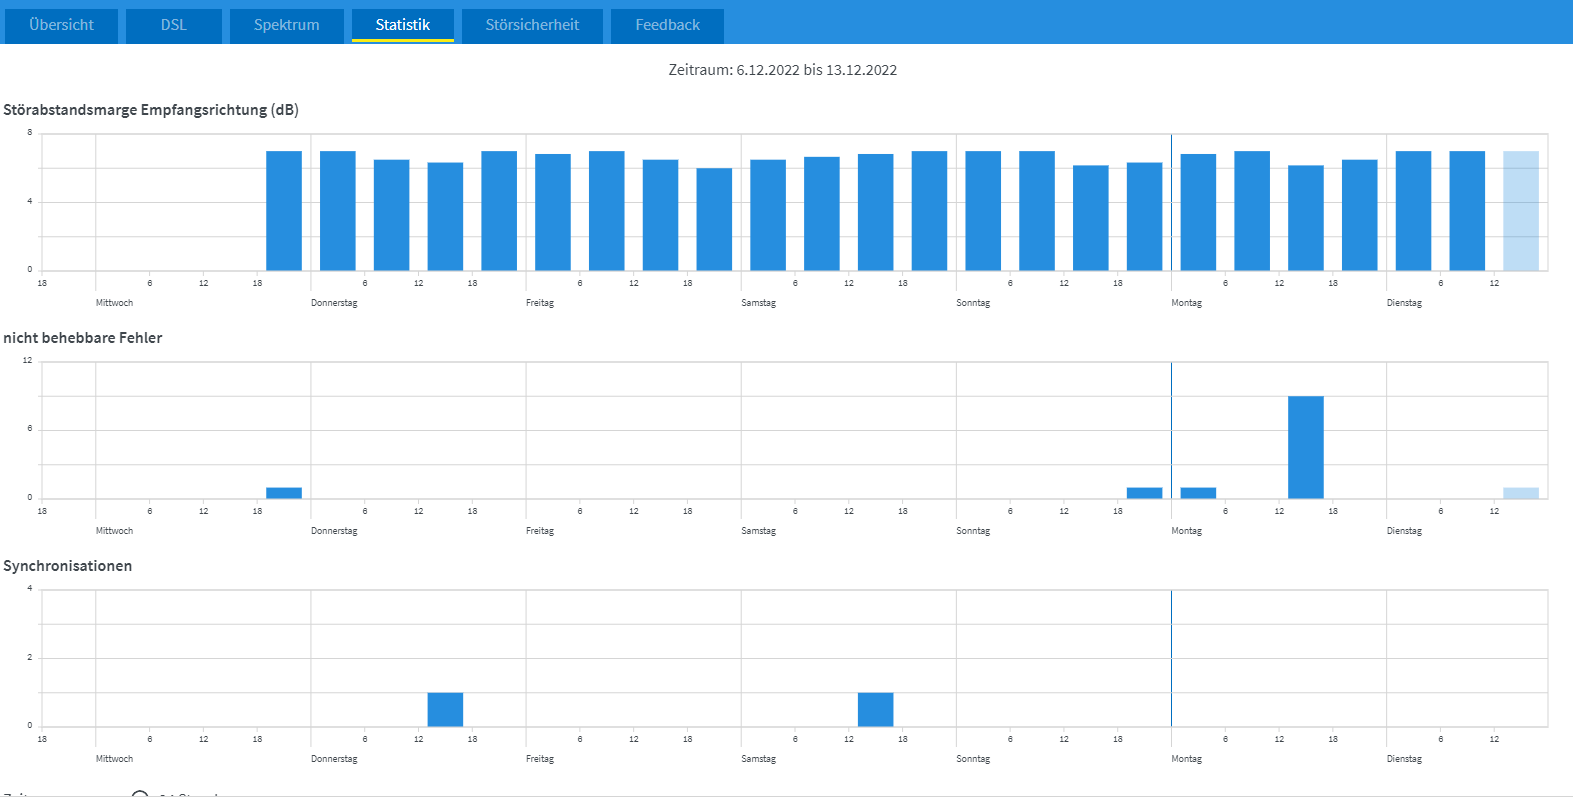Click the light-blue bar in the Störabstandsmarge chart

coord(1521,211)
